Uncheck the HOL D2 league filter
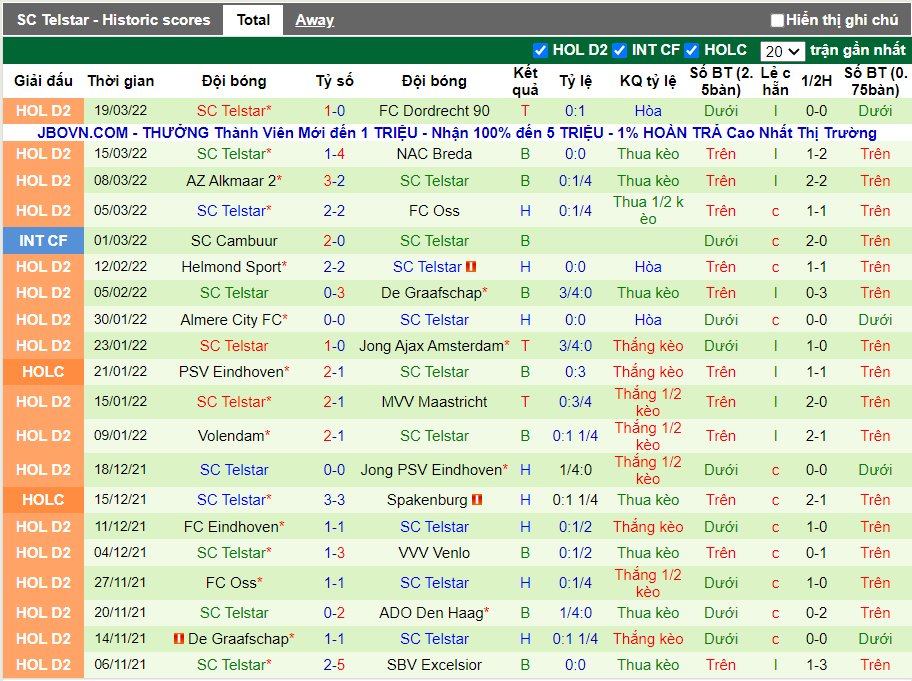Viewport: 912px width, 681px height. tap(540, 51)
